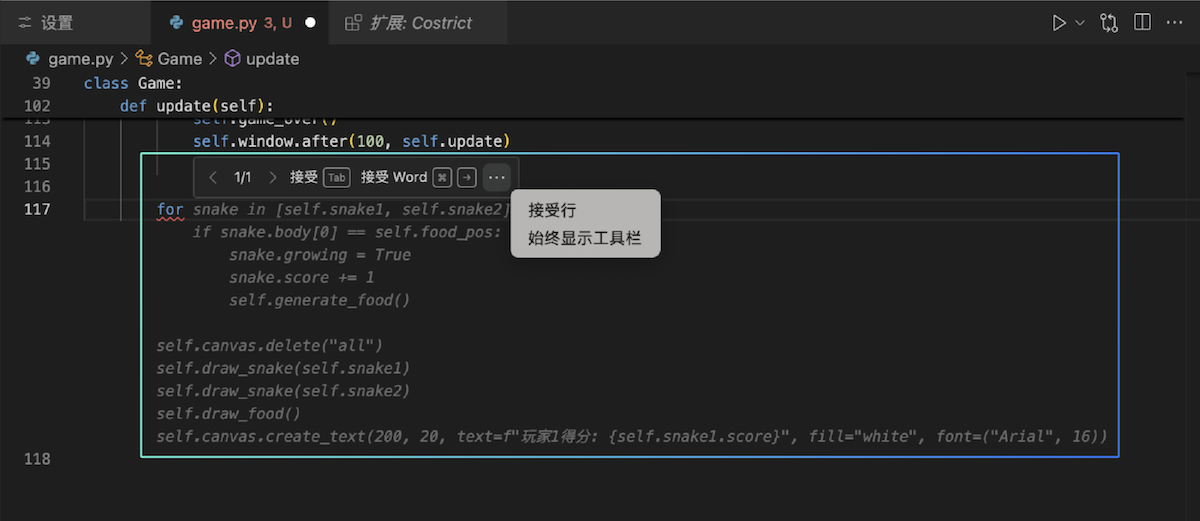This screenshot has width=1200, height=521.
Task: Click line number 114 in the gutter
Action: (x=37, y=141)
